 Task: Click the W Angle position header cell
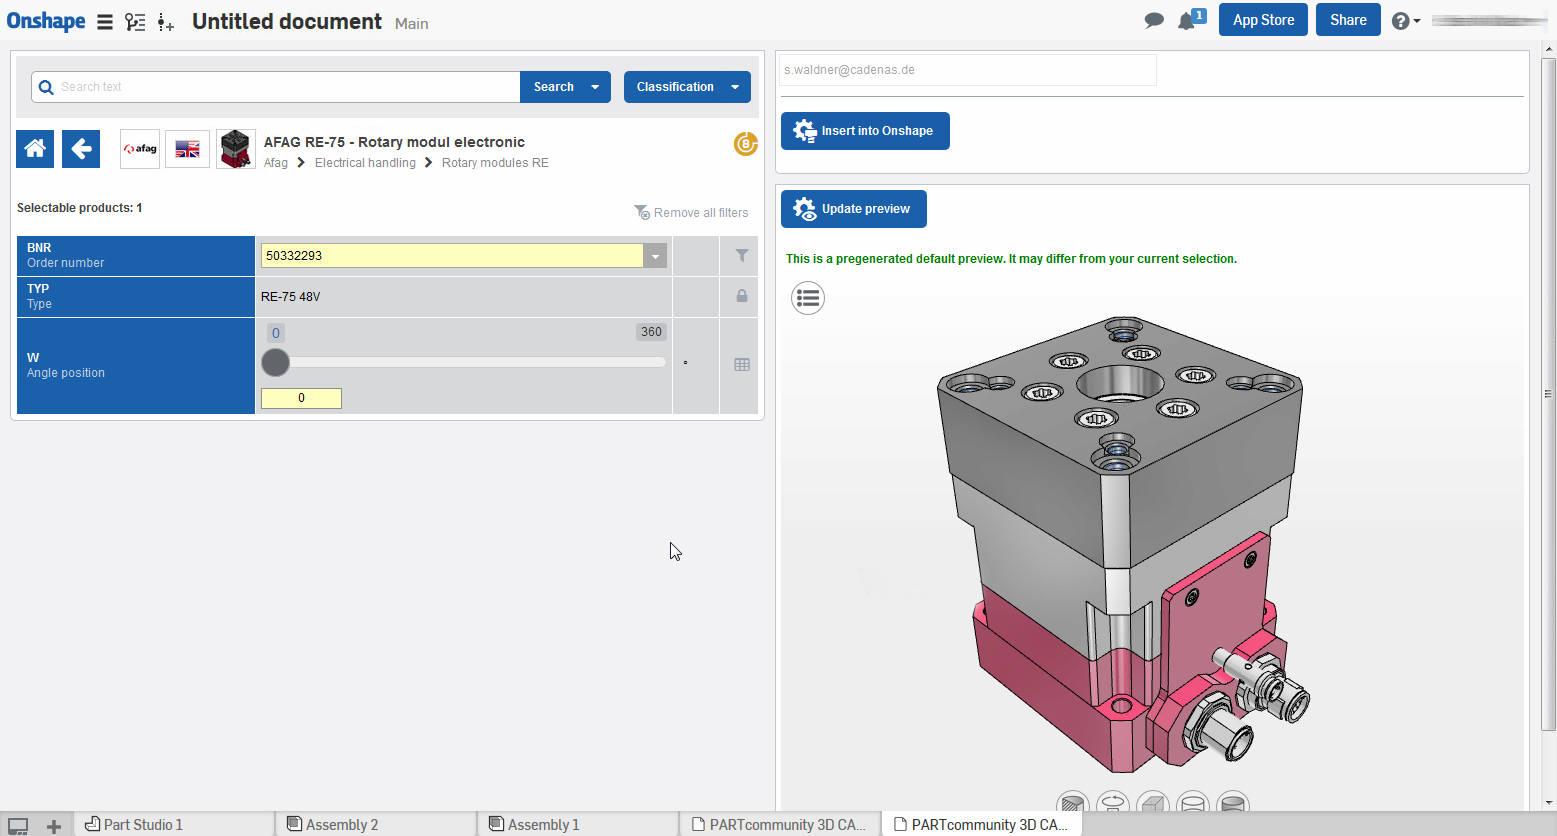[136, 366]
